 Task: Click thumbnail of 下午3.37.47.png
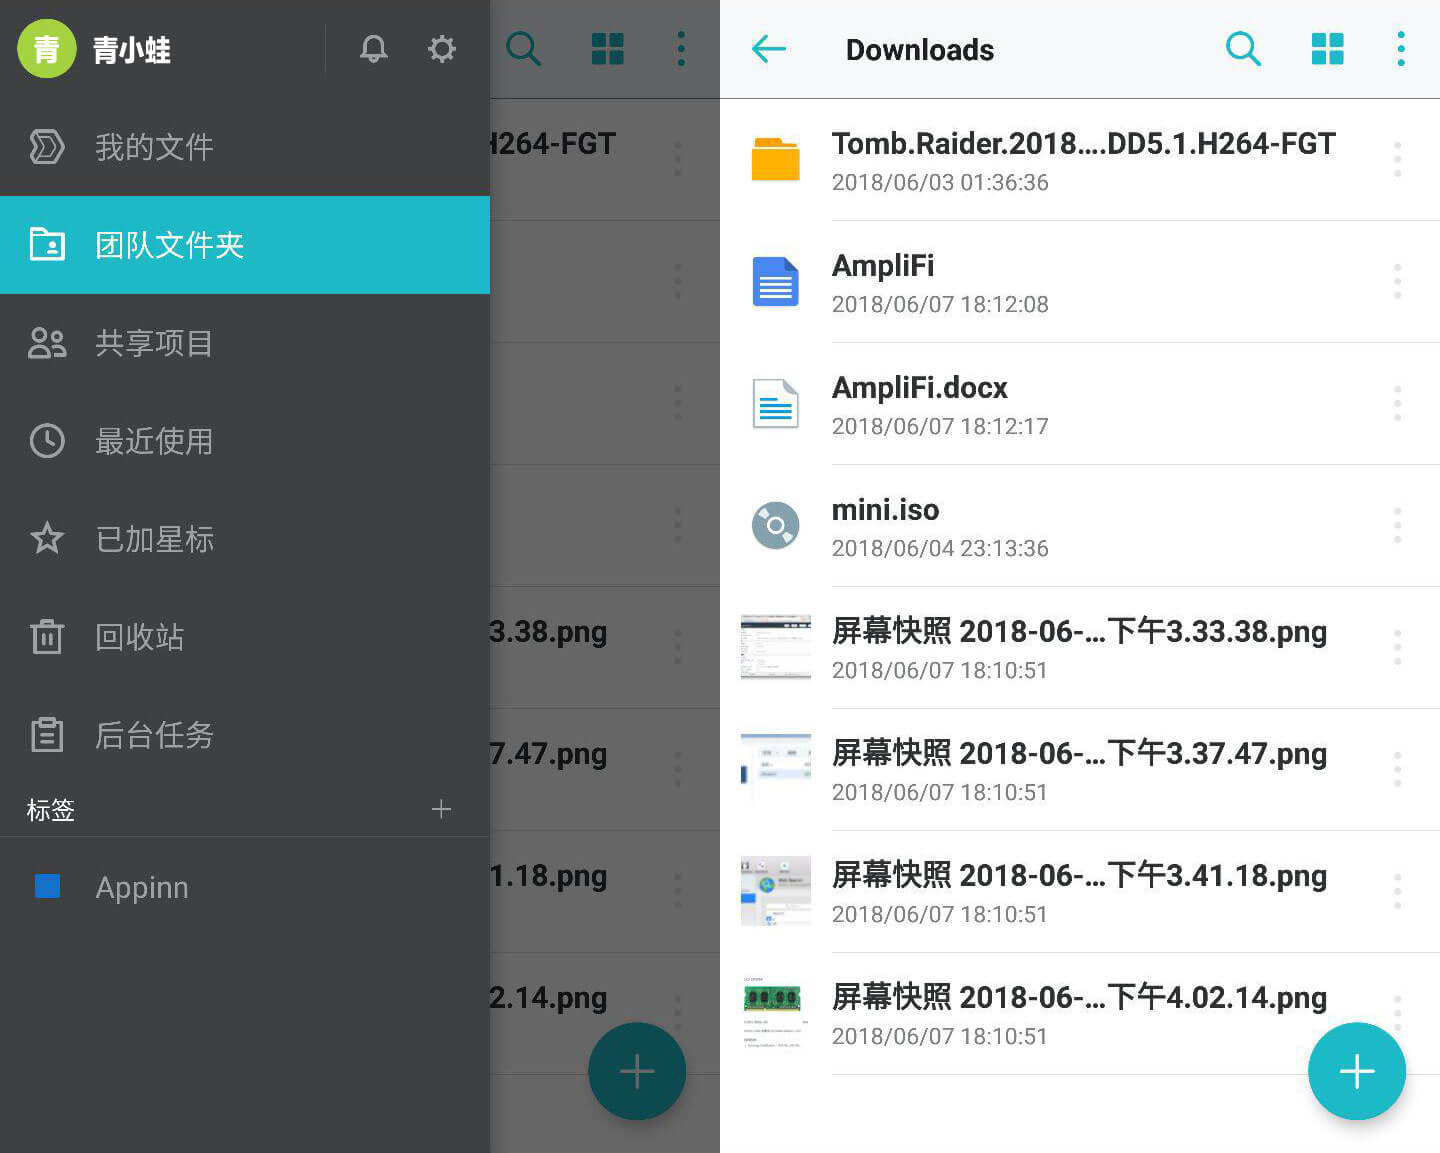tap(775, 769)
